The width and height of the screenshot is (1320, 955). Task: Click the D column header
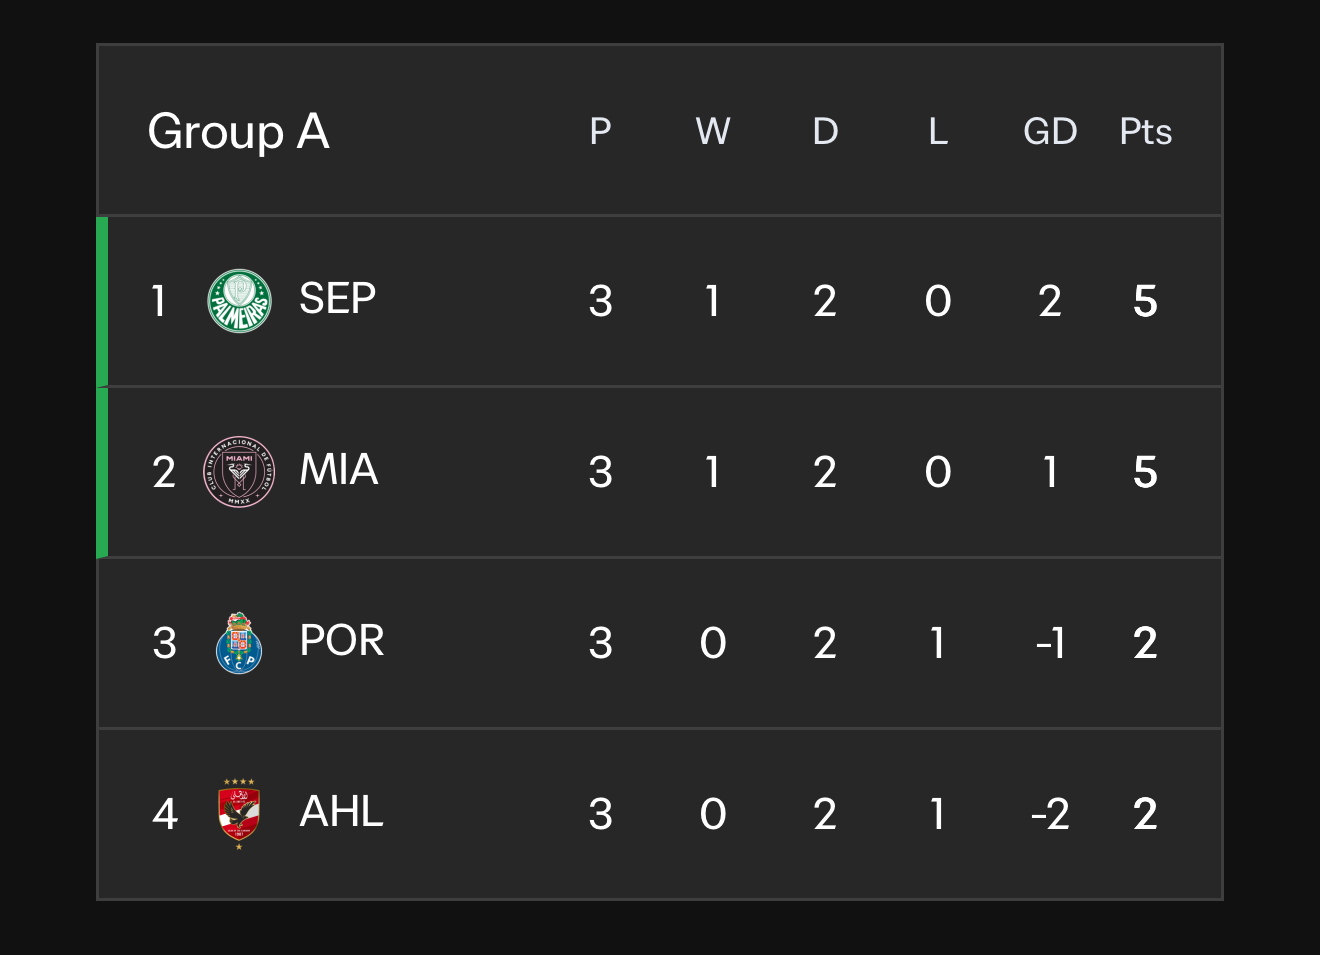tap(825, 131)
